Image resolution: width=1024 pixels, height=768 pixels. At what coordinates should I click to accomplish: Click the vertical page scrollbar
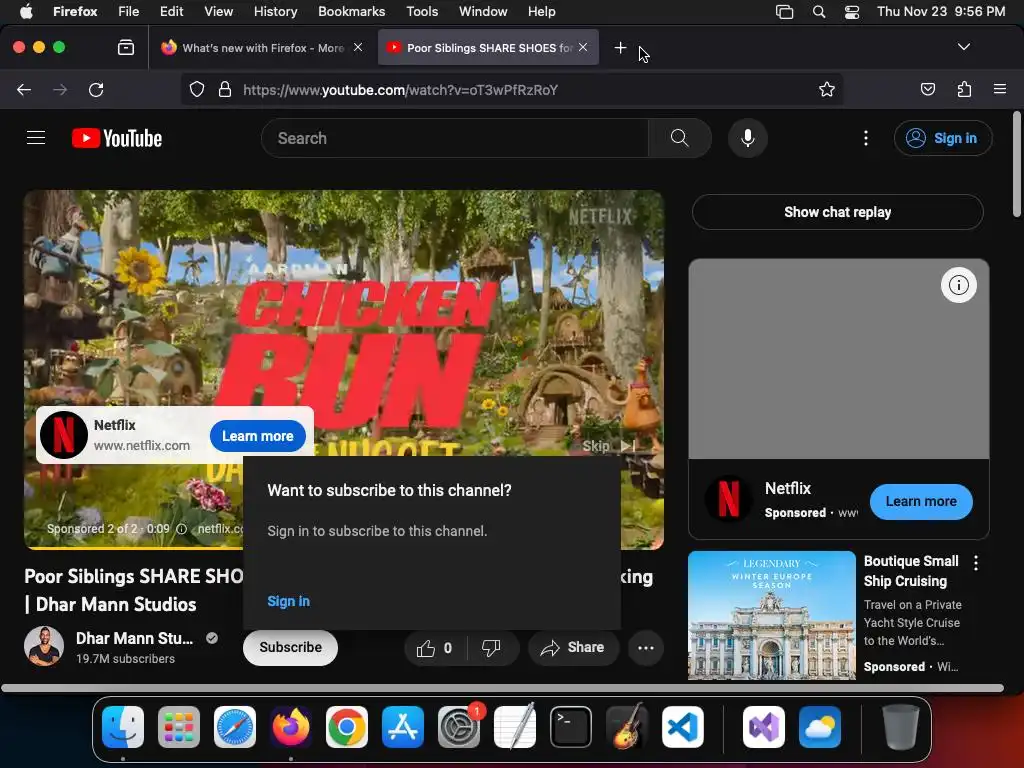(1017, 165)
